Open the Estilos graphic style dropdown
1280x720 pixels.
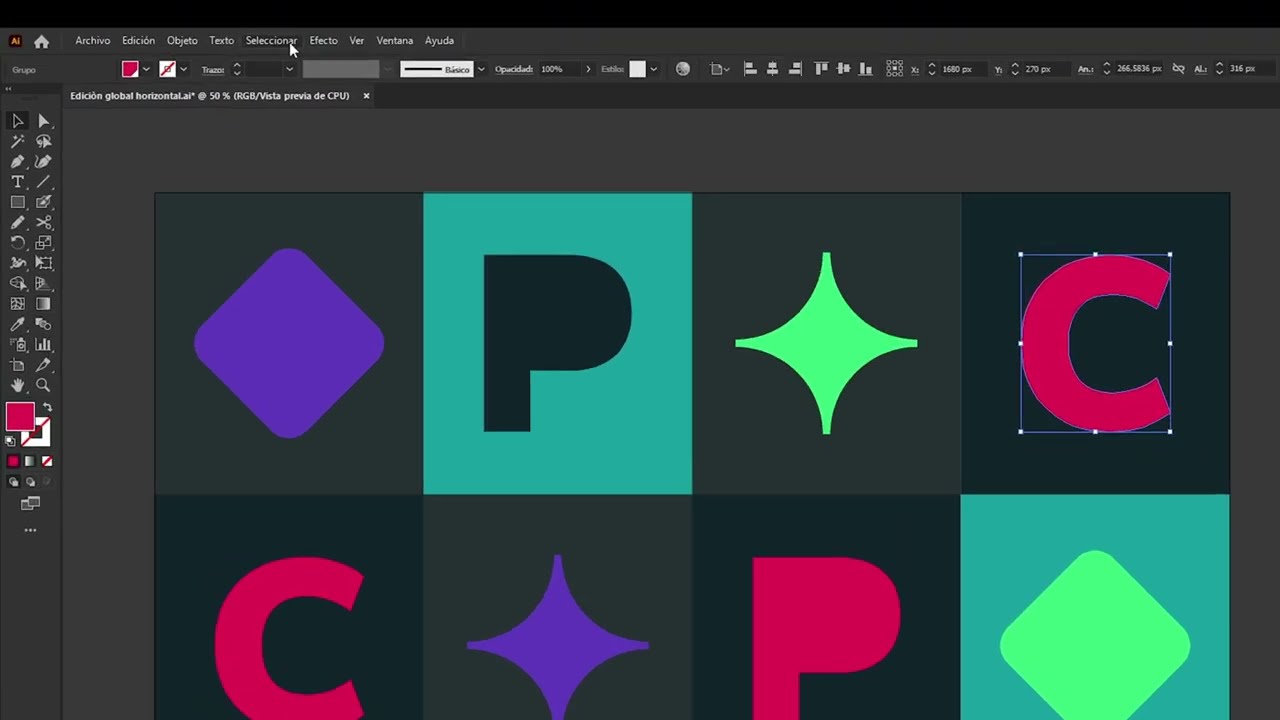pos(653,69)
